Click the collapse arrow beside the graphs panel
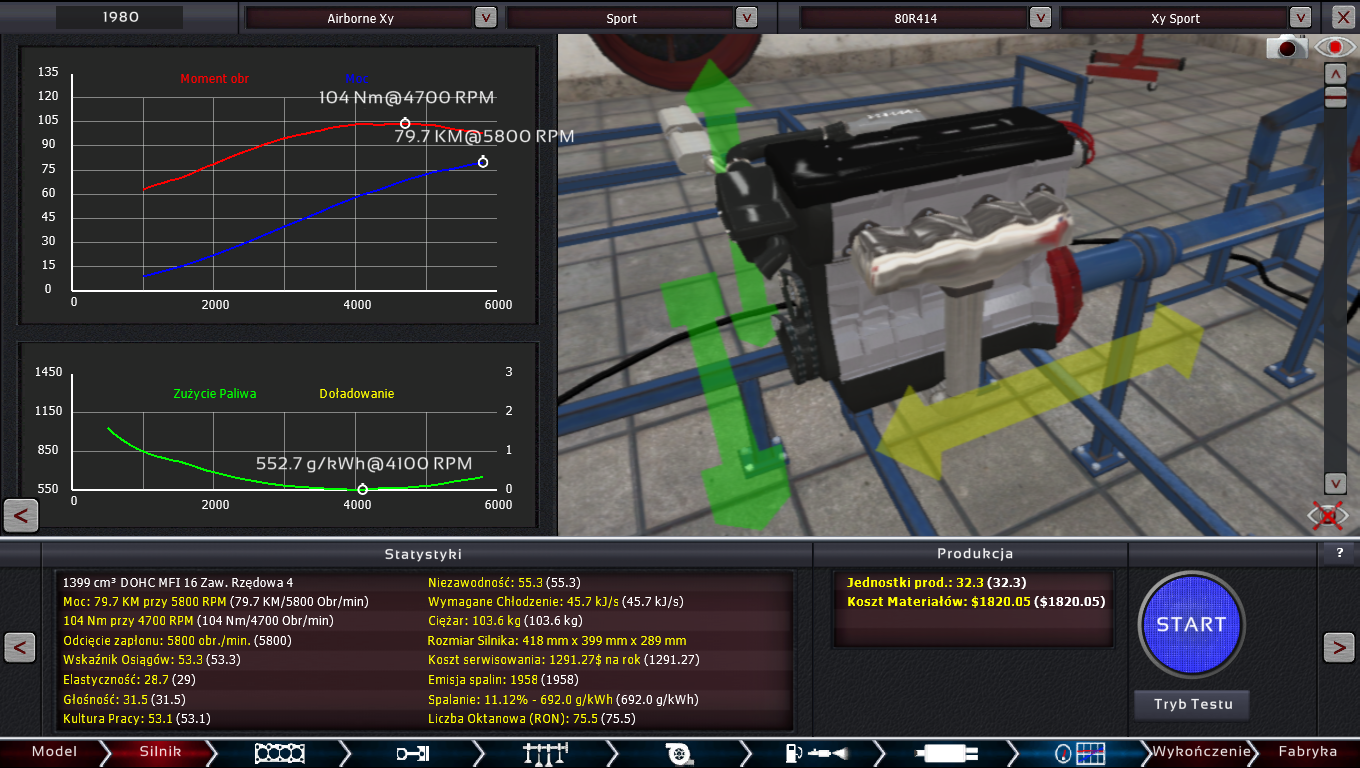This screenshot has width=1360, height=768. (x=21, y=515)
